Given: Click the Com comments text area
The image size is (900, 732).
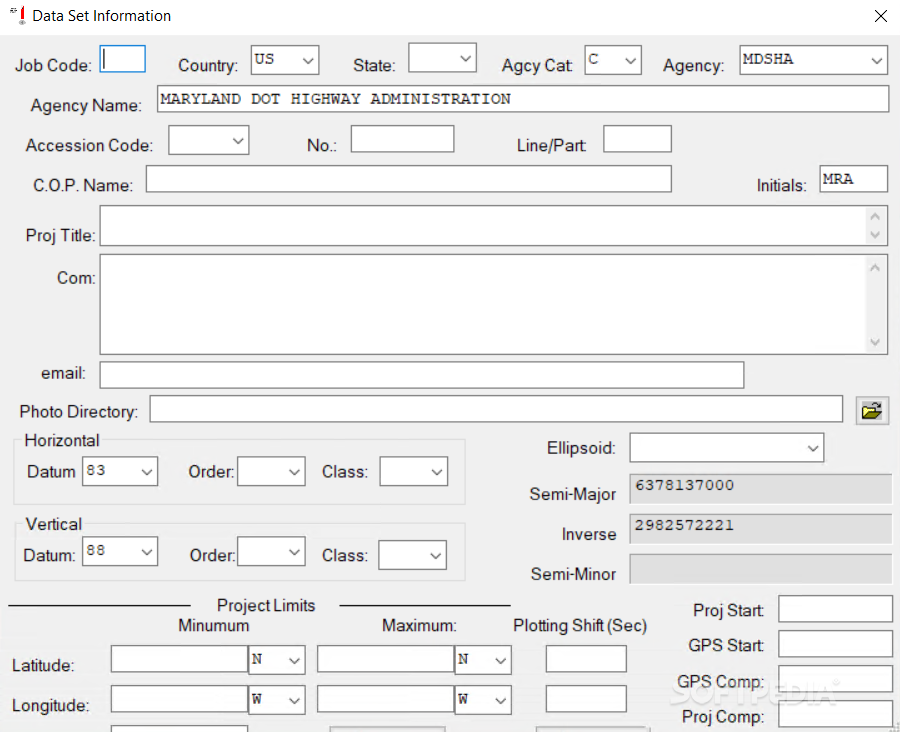Looking at the screenshot, I should tap(482, 304).
